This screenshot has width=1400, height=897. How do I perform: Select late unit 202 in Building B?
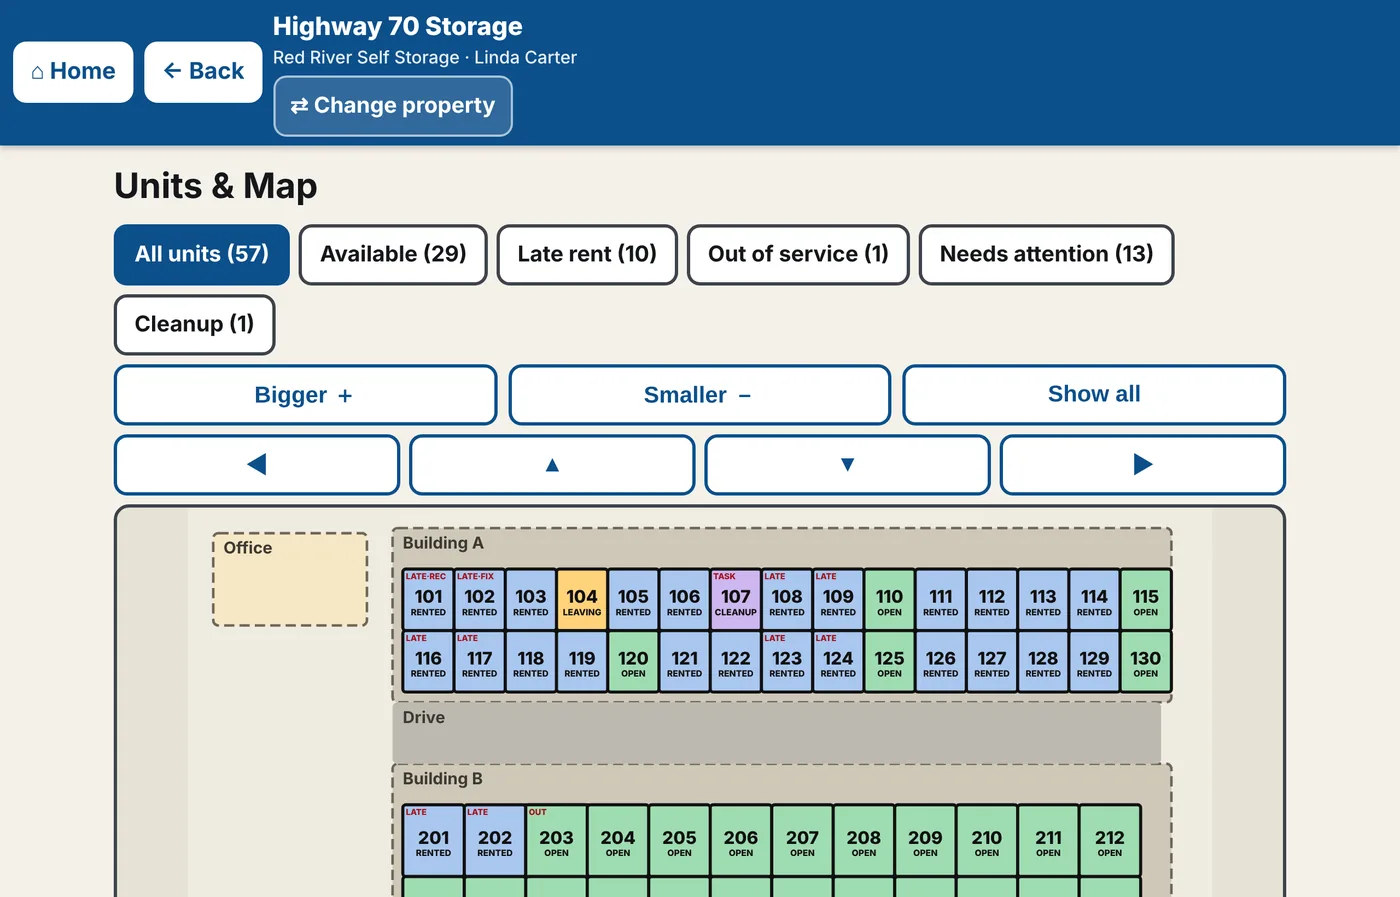click(495, 840)
